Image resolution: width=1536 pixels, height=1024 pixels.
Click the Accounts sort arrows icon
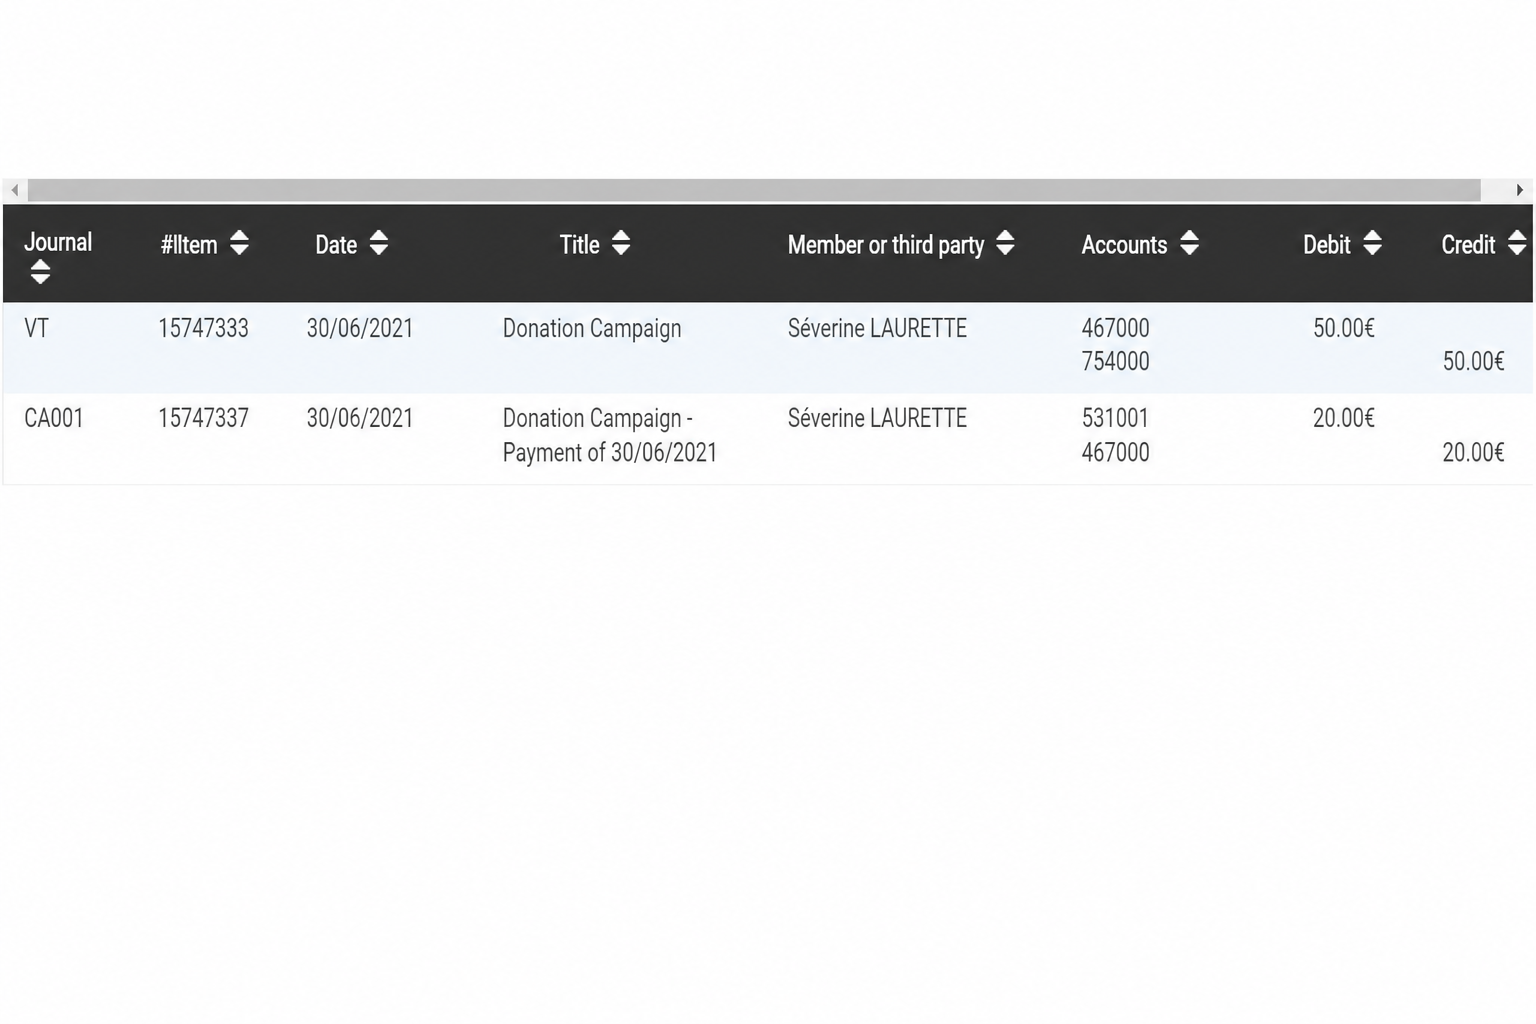(1189, 243)
